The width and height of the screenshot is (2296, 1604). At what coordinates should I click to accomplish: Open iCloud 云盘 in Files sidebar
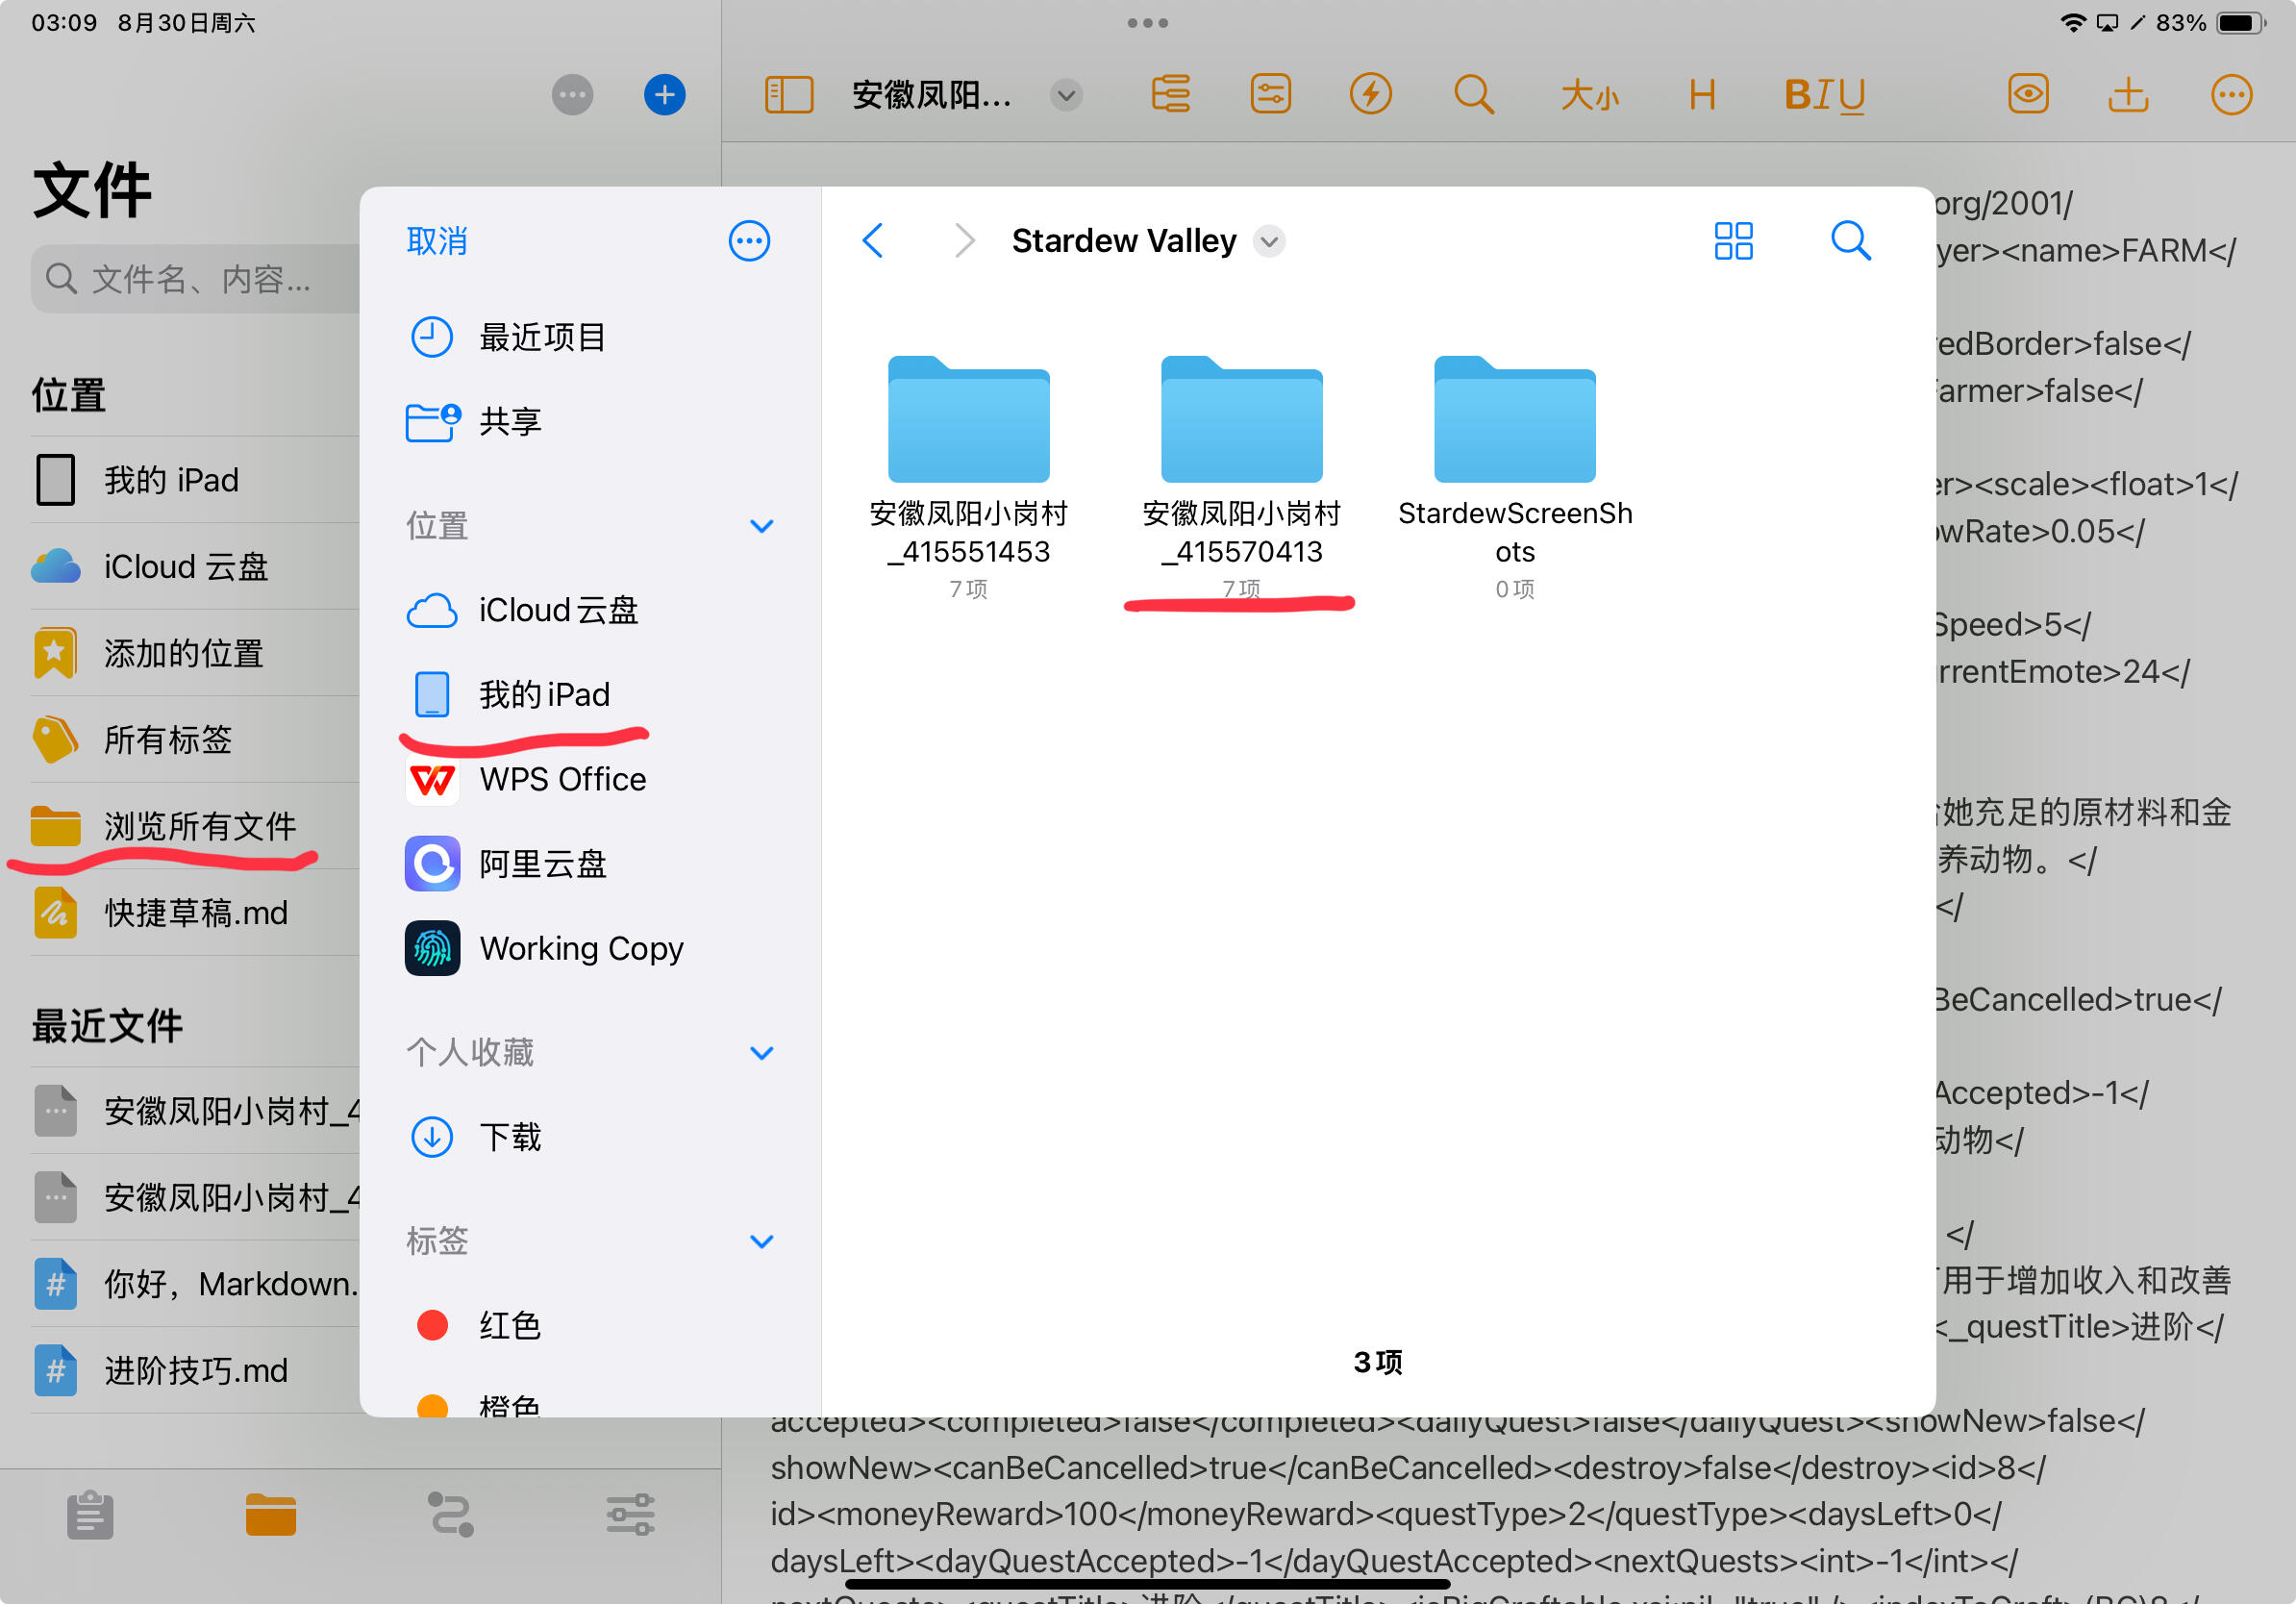196,567
